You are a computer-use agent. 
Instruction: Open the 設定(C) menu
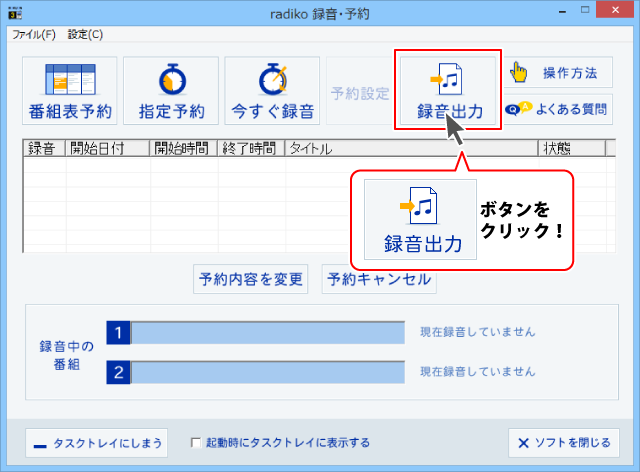(x=85, y=35)
